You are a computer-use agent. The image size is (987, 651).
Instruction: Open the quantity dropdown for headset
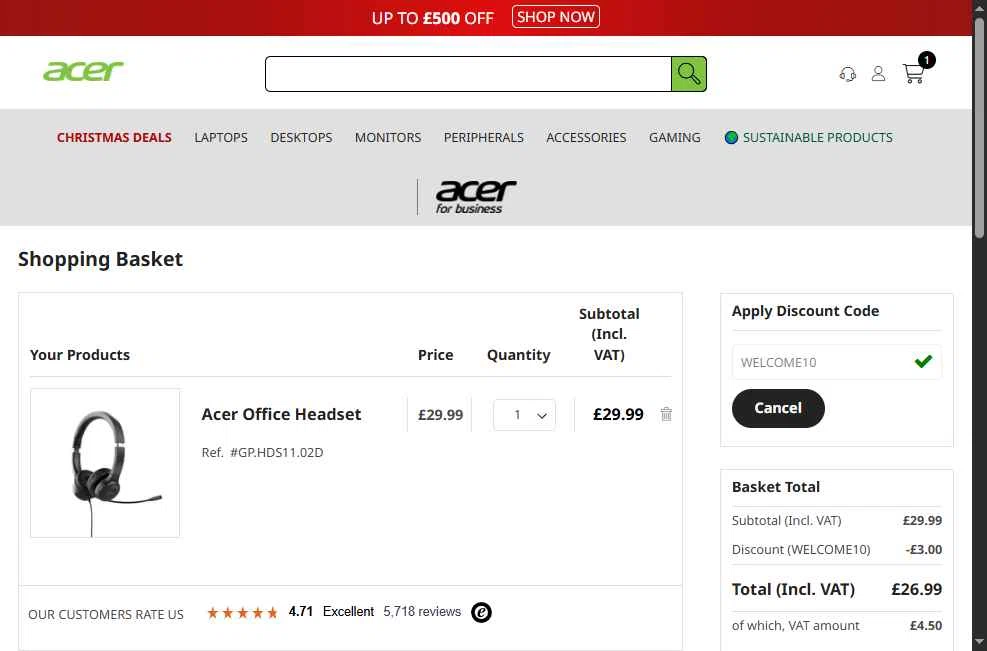(524, 415)
